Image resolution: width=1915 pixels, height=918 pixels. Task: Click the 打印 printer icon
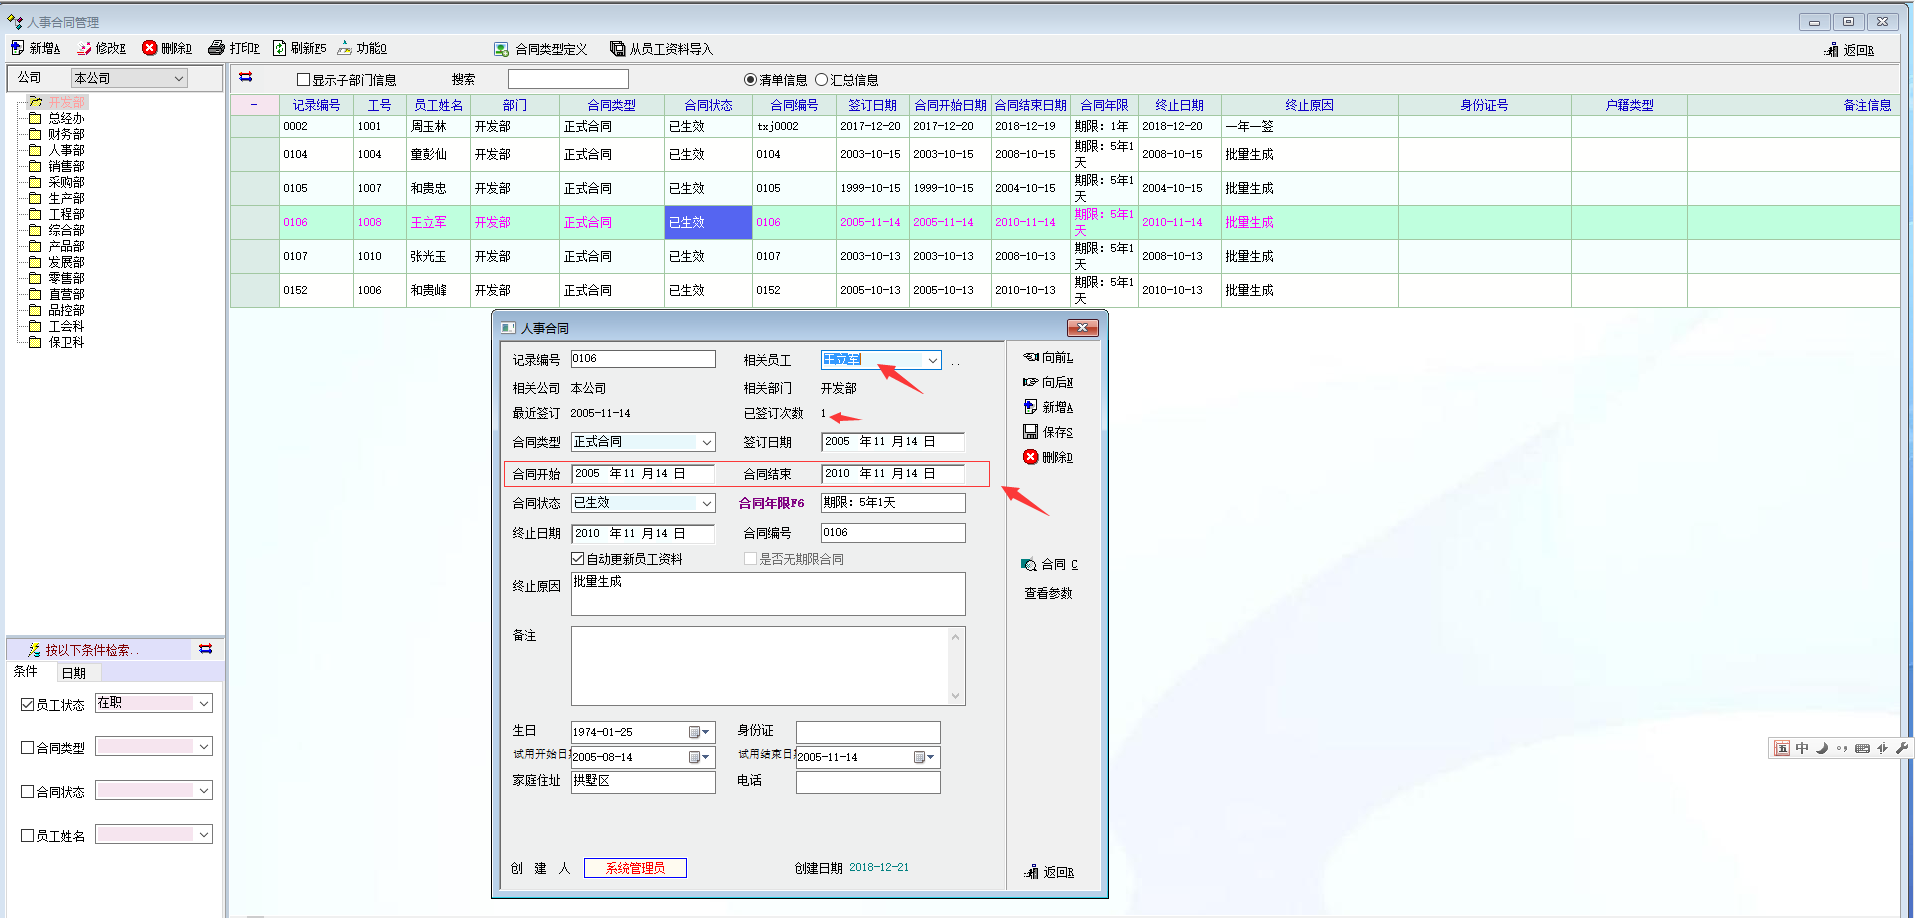tap(216, 48)
